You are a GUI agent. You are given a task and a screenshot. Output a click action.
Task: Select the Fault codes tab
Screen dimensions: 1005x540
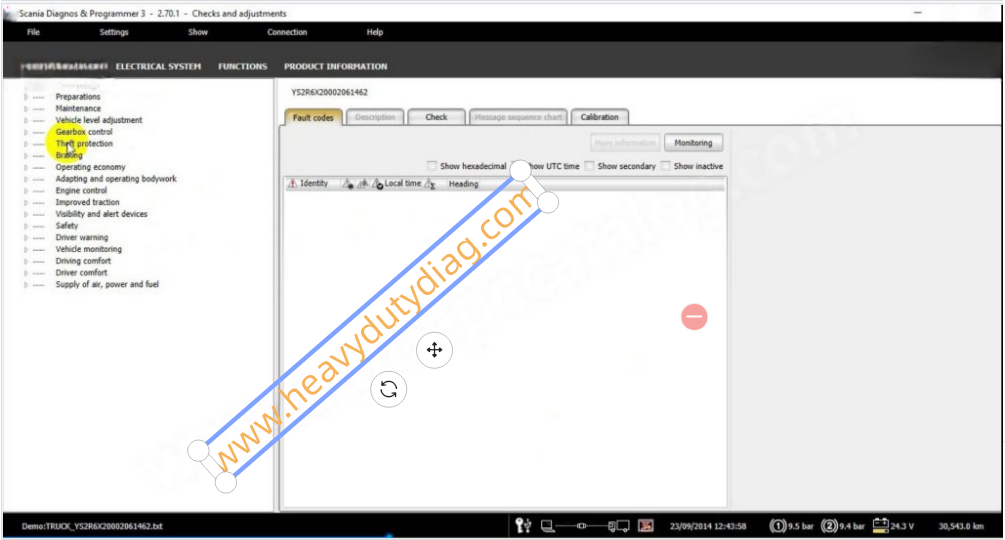click(313, 117)
